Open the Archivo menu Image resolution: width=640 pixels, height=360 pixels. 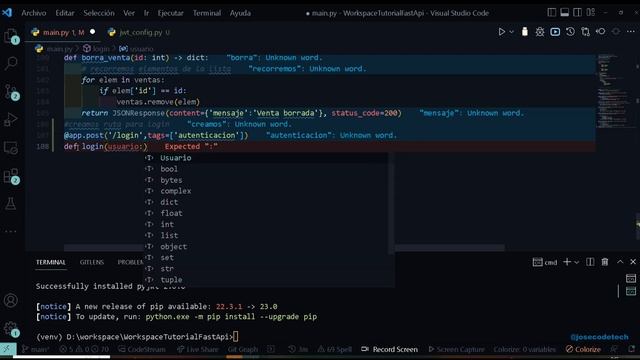(x=33, y=13)
